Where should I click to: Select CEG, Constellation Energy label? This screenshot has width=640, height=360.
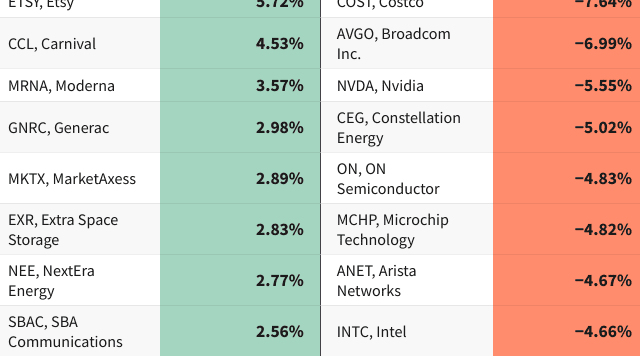(398, 128)
